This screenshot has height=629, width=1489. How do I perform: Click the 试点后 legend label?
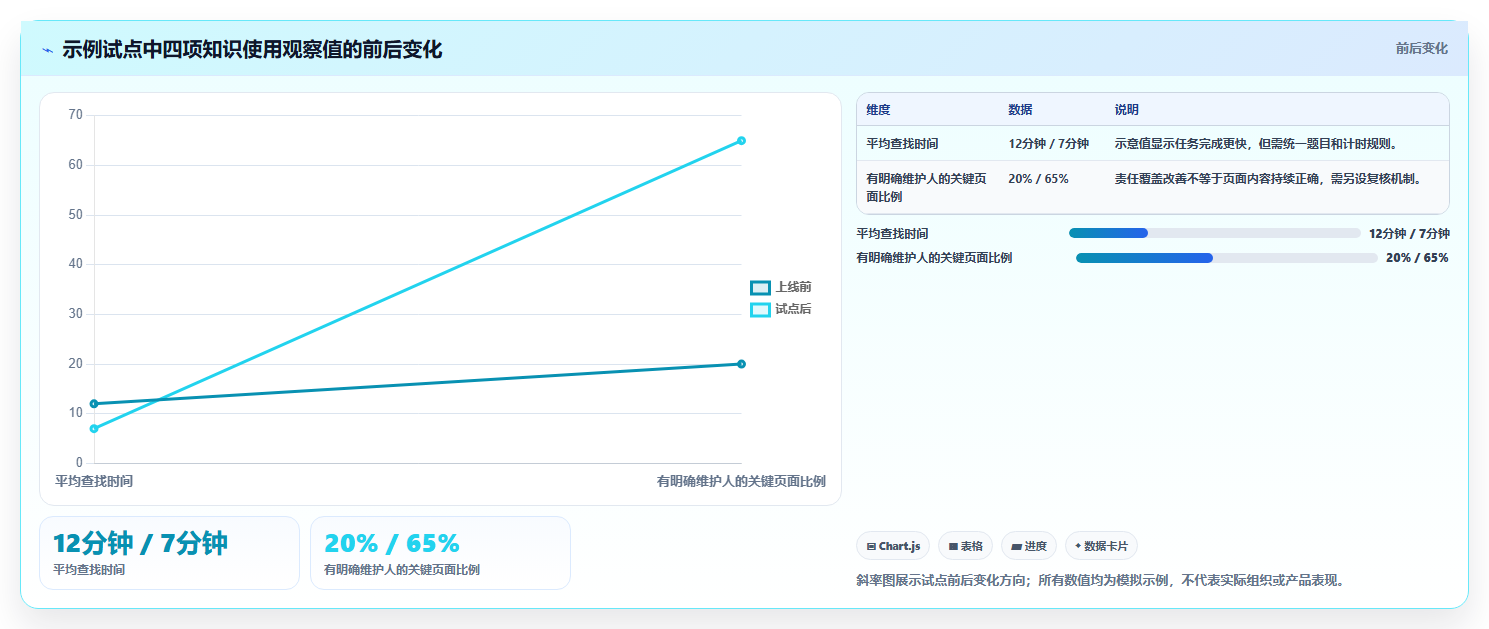(x=793, y=310)
